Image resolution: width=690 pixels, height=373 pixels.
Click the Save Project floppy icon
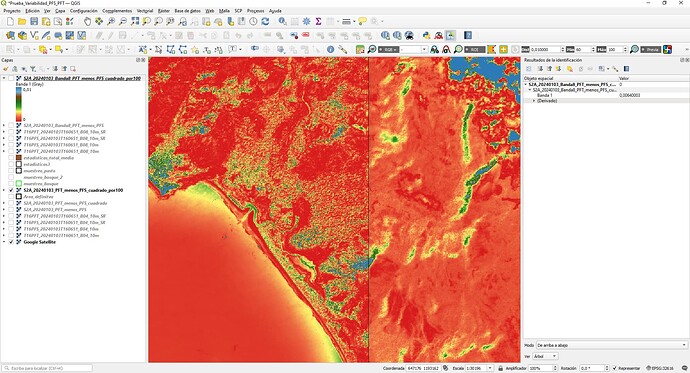coord(34,21)
